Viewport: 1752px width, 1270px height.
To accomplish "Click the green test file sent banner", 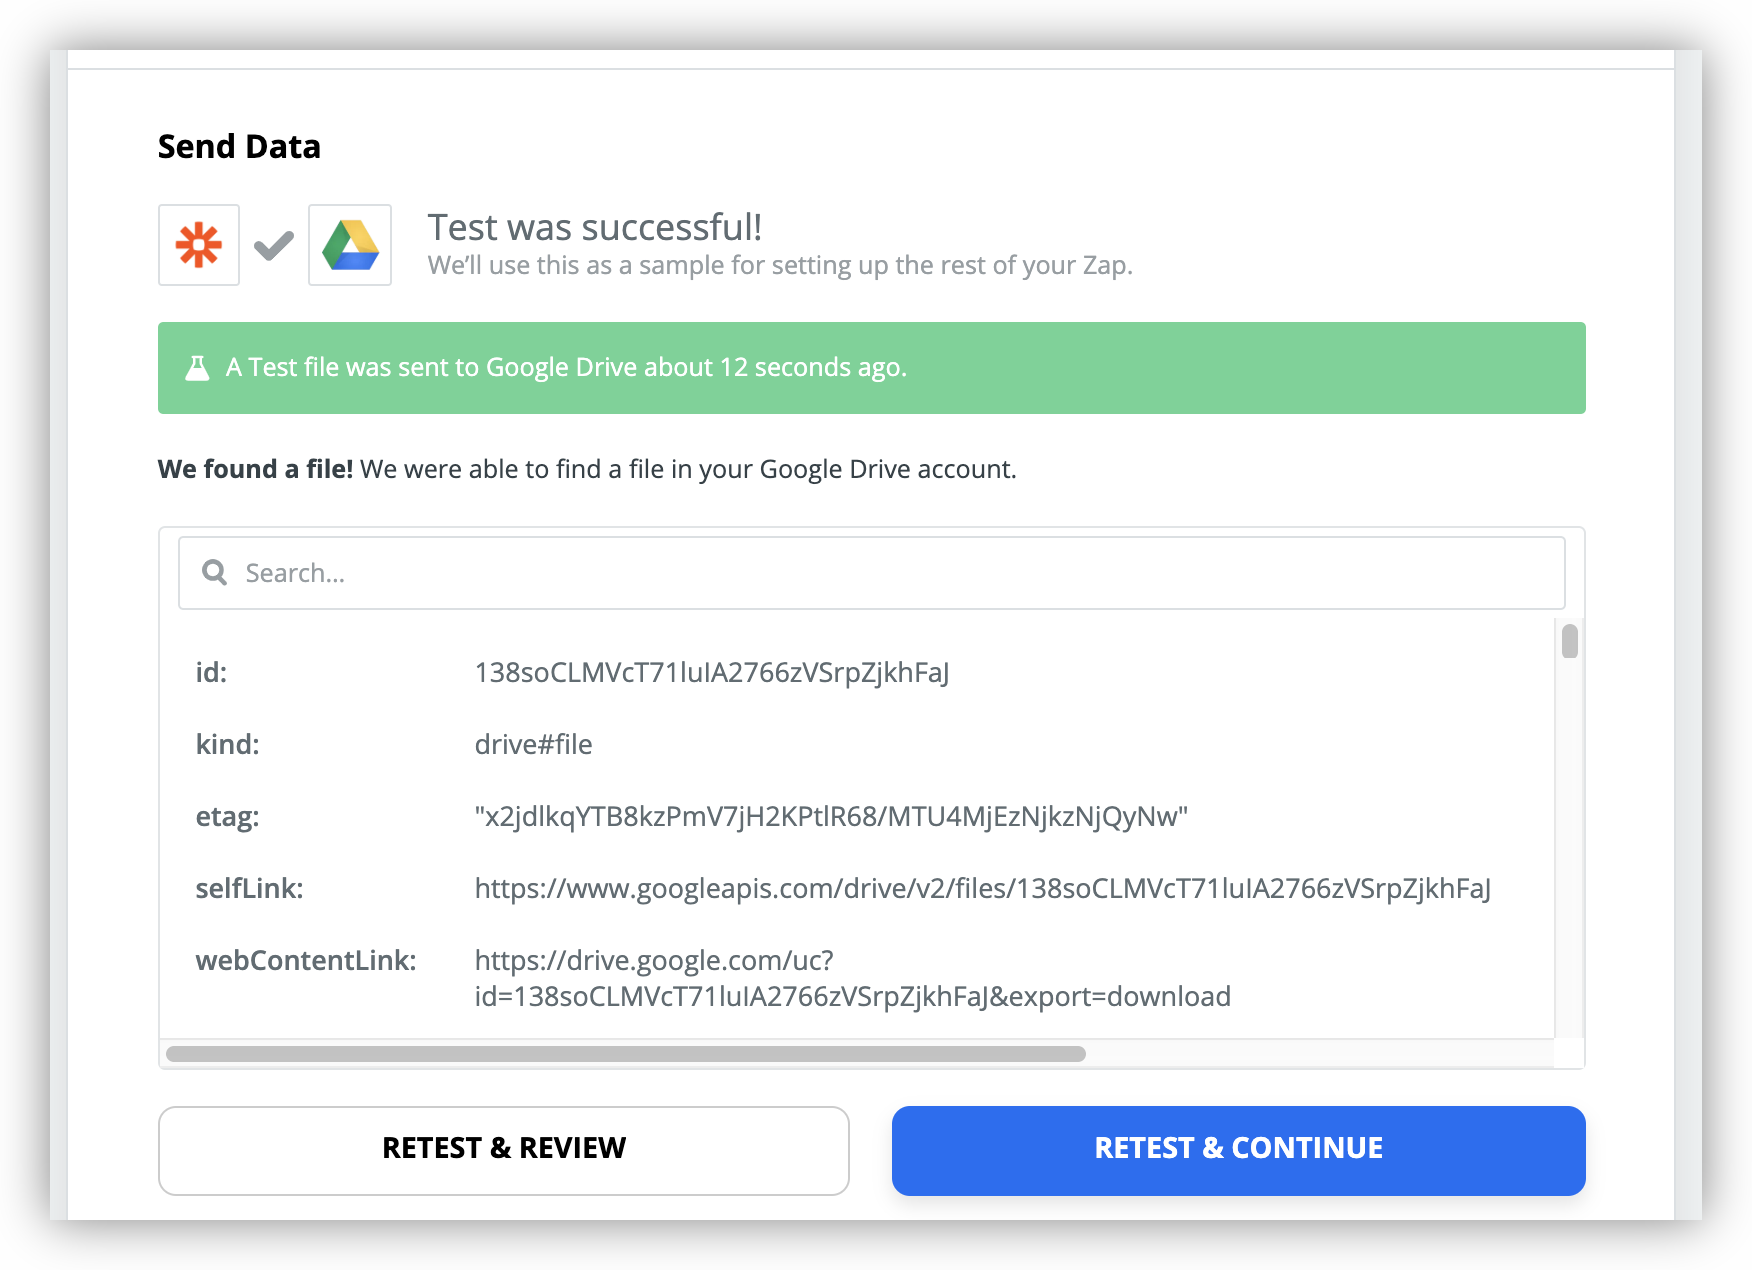I will (871, 368).
